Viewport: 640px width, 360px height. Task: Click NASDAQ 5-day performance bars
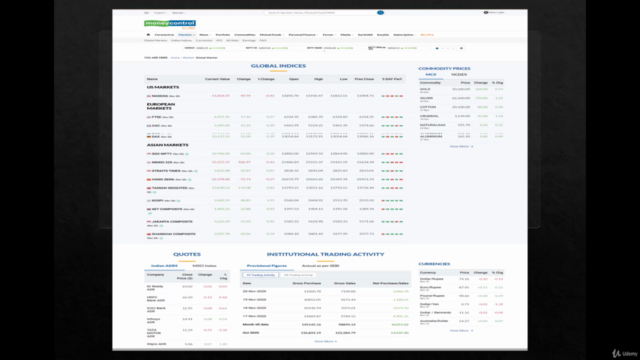point(392,96)
